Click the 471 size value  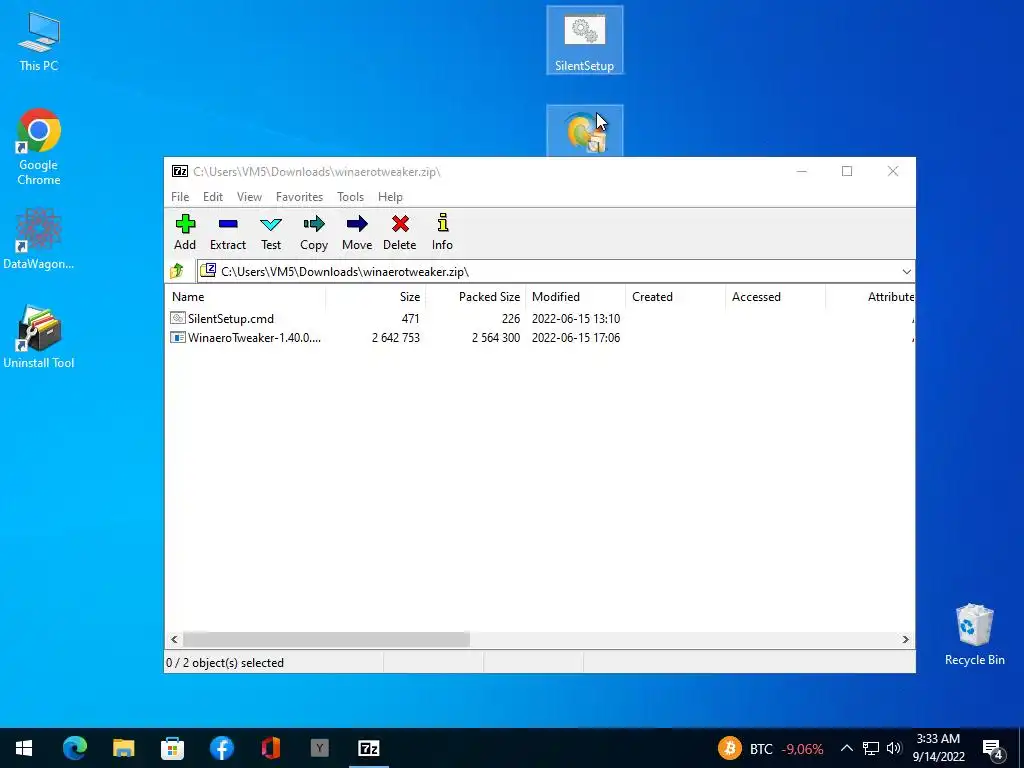tap(410, 319)
